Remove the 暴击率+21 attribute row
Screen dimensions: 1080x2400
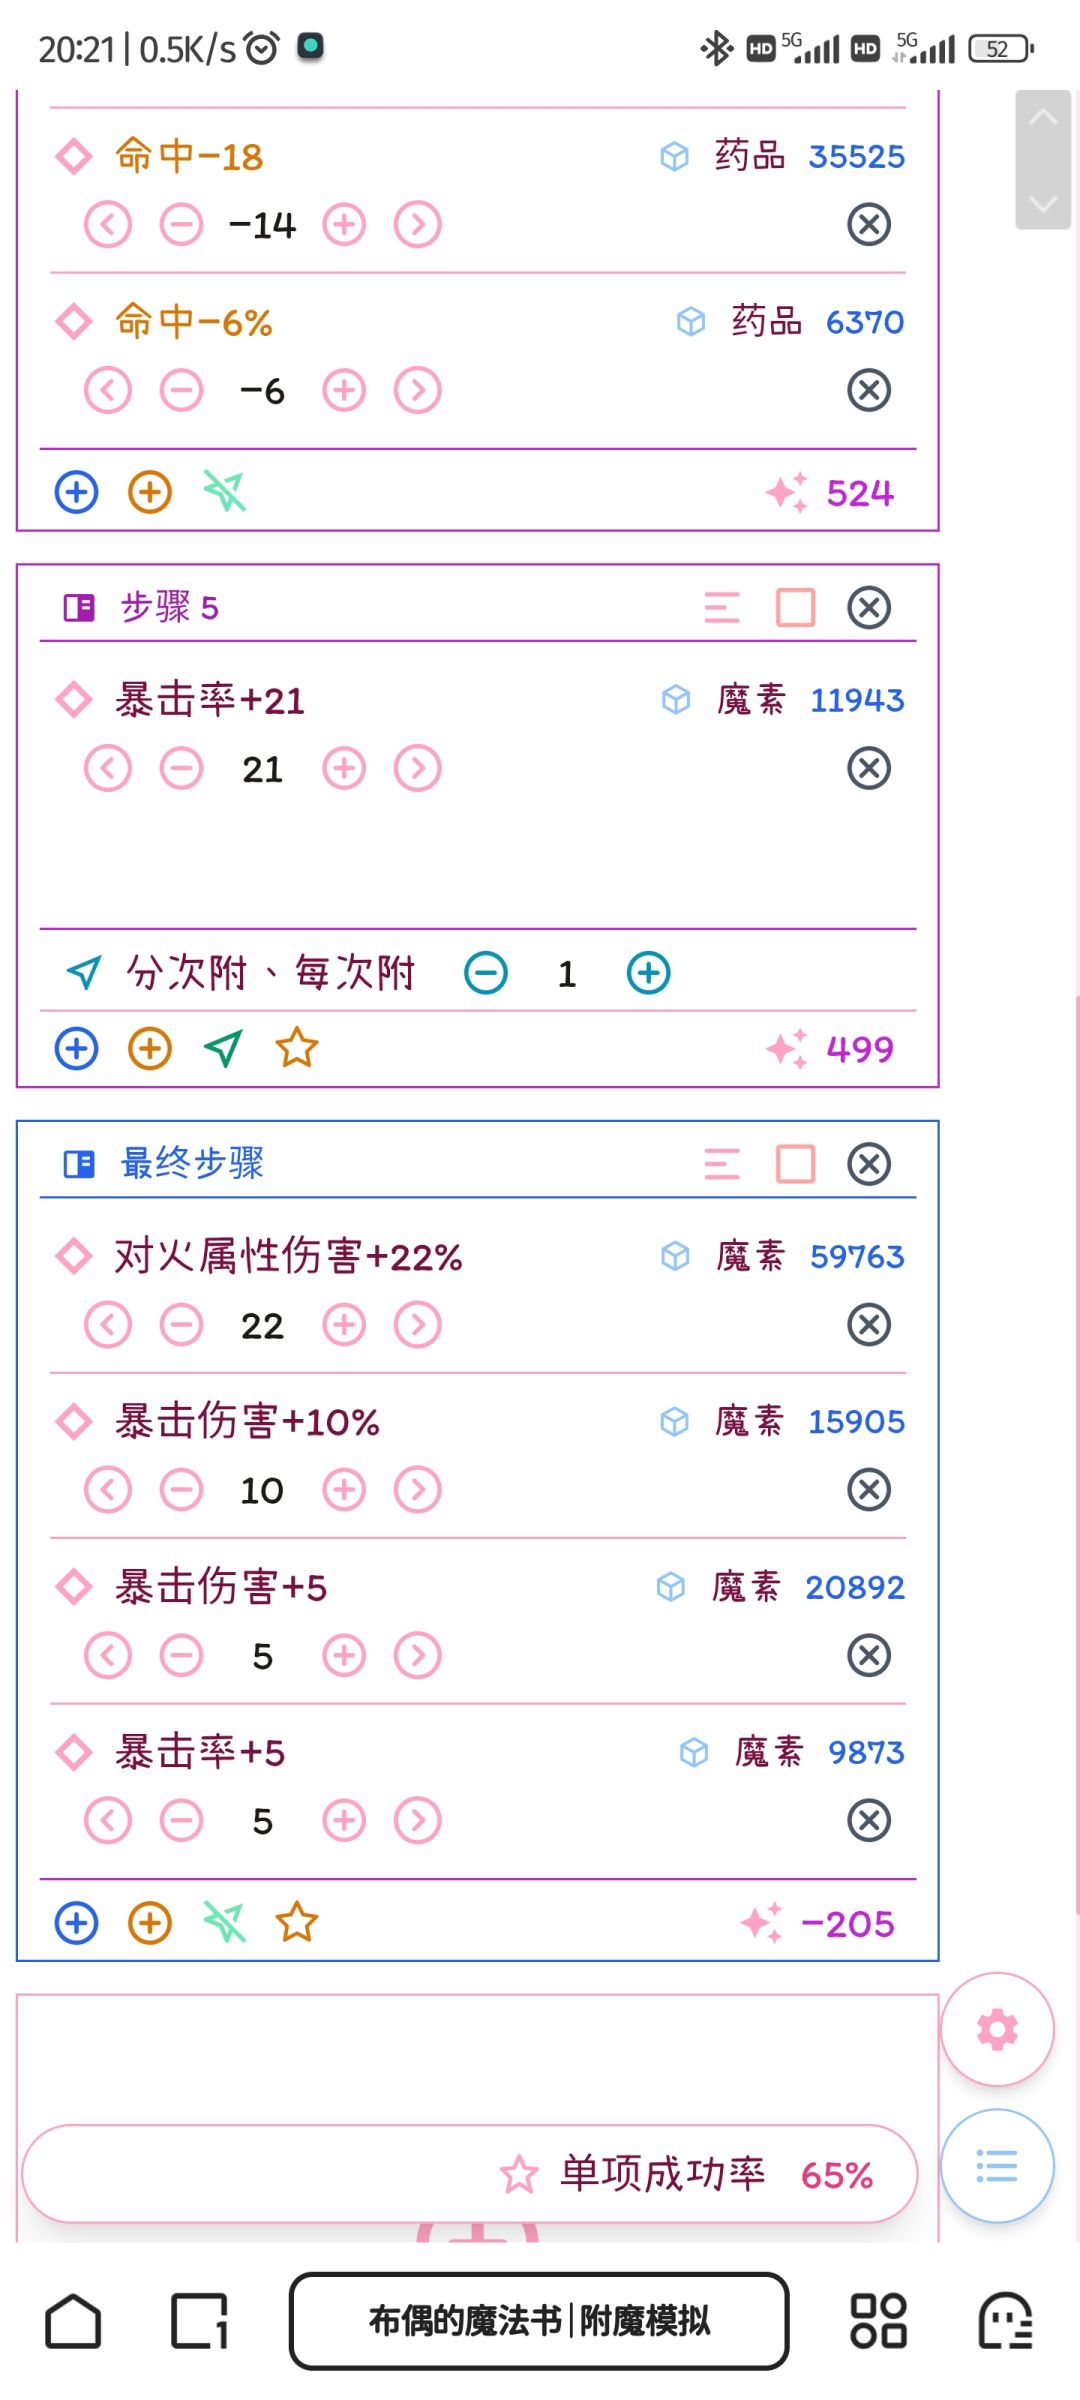click(869, 769)
